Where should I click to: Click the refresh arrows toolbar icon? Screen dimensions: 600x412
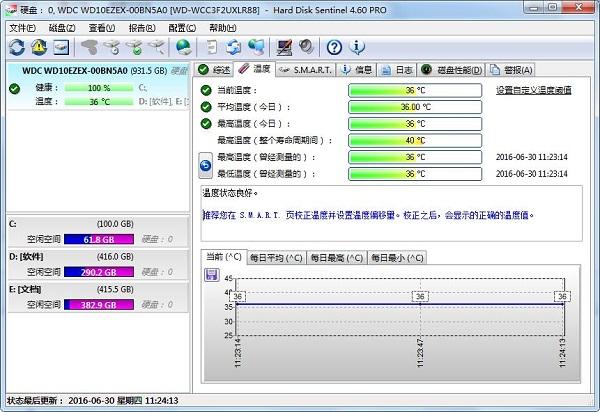17,47
